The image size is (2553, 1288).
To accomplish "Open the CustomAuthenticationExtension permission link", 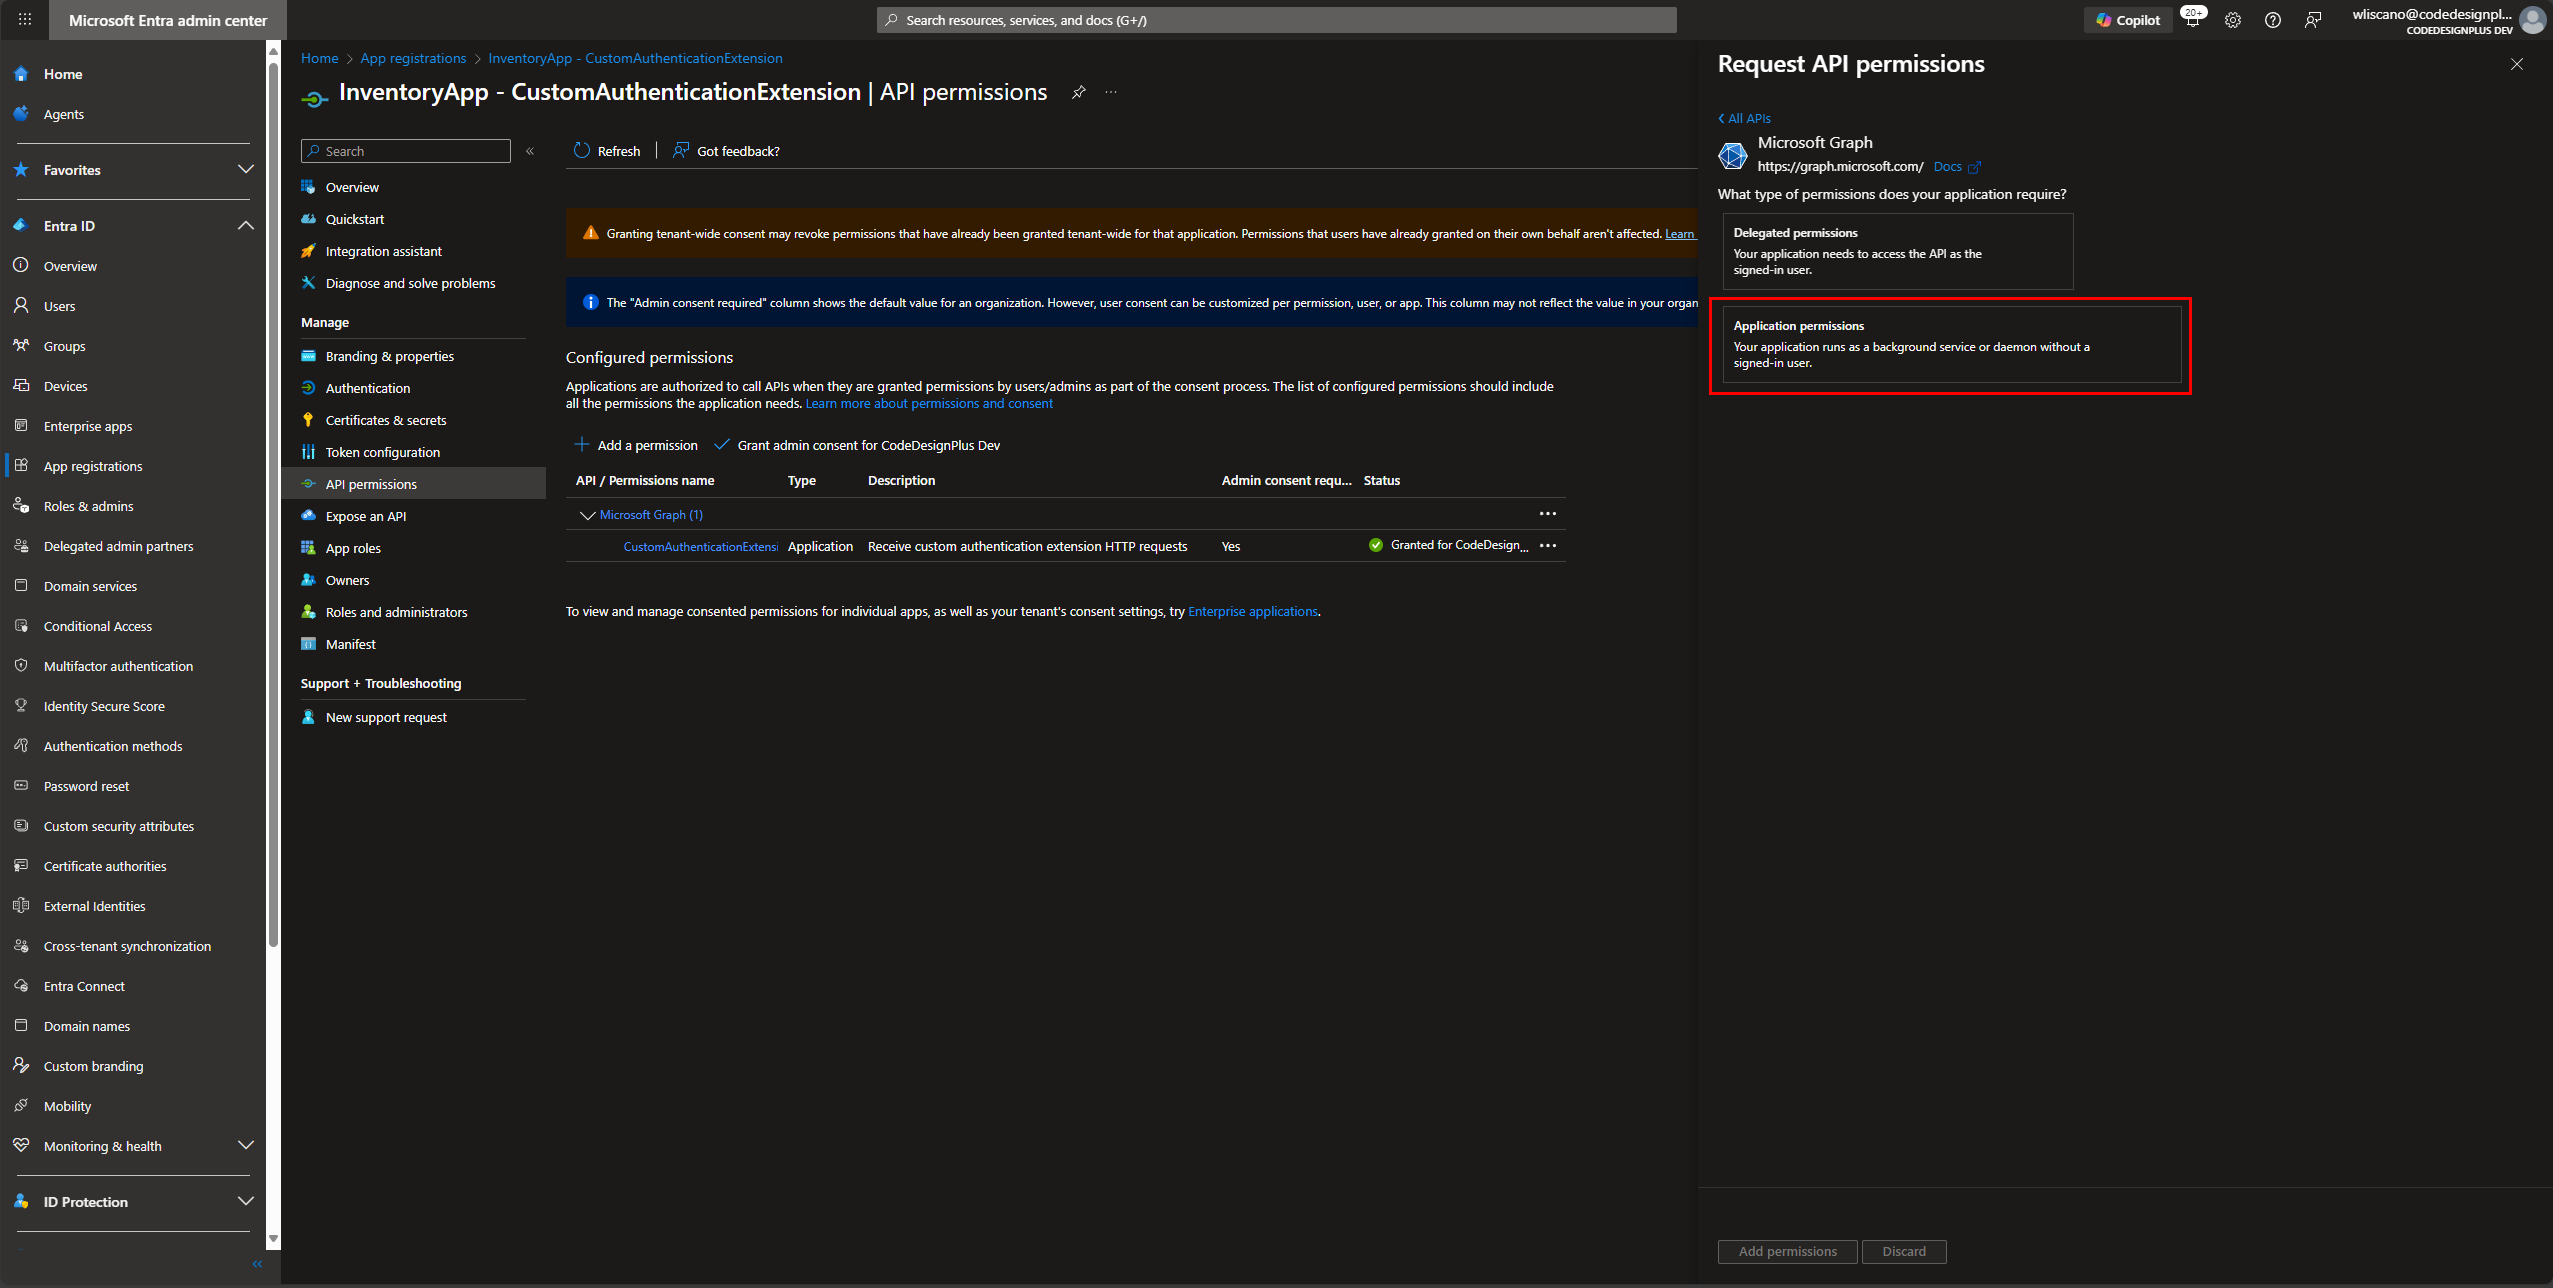I will pos(700,546).
